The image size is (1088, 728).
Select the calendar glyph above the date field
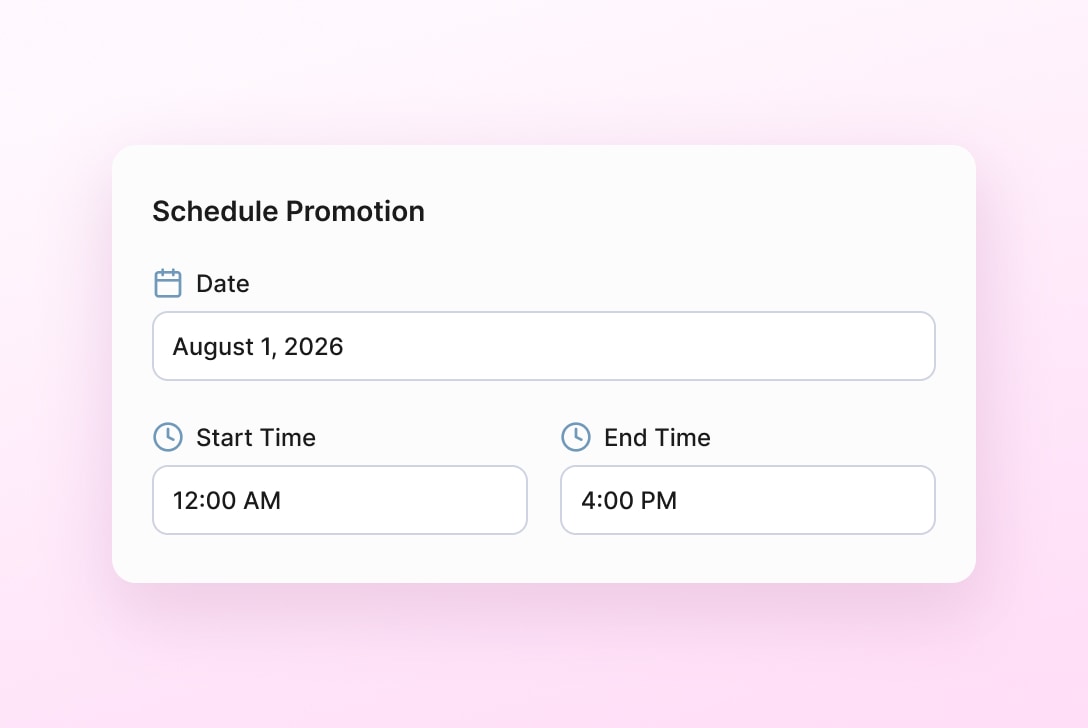coord(168,283)
